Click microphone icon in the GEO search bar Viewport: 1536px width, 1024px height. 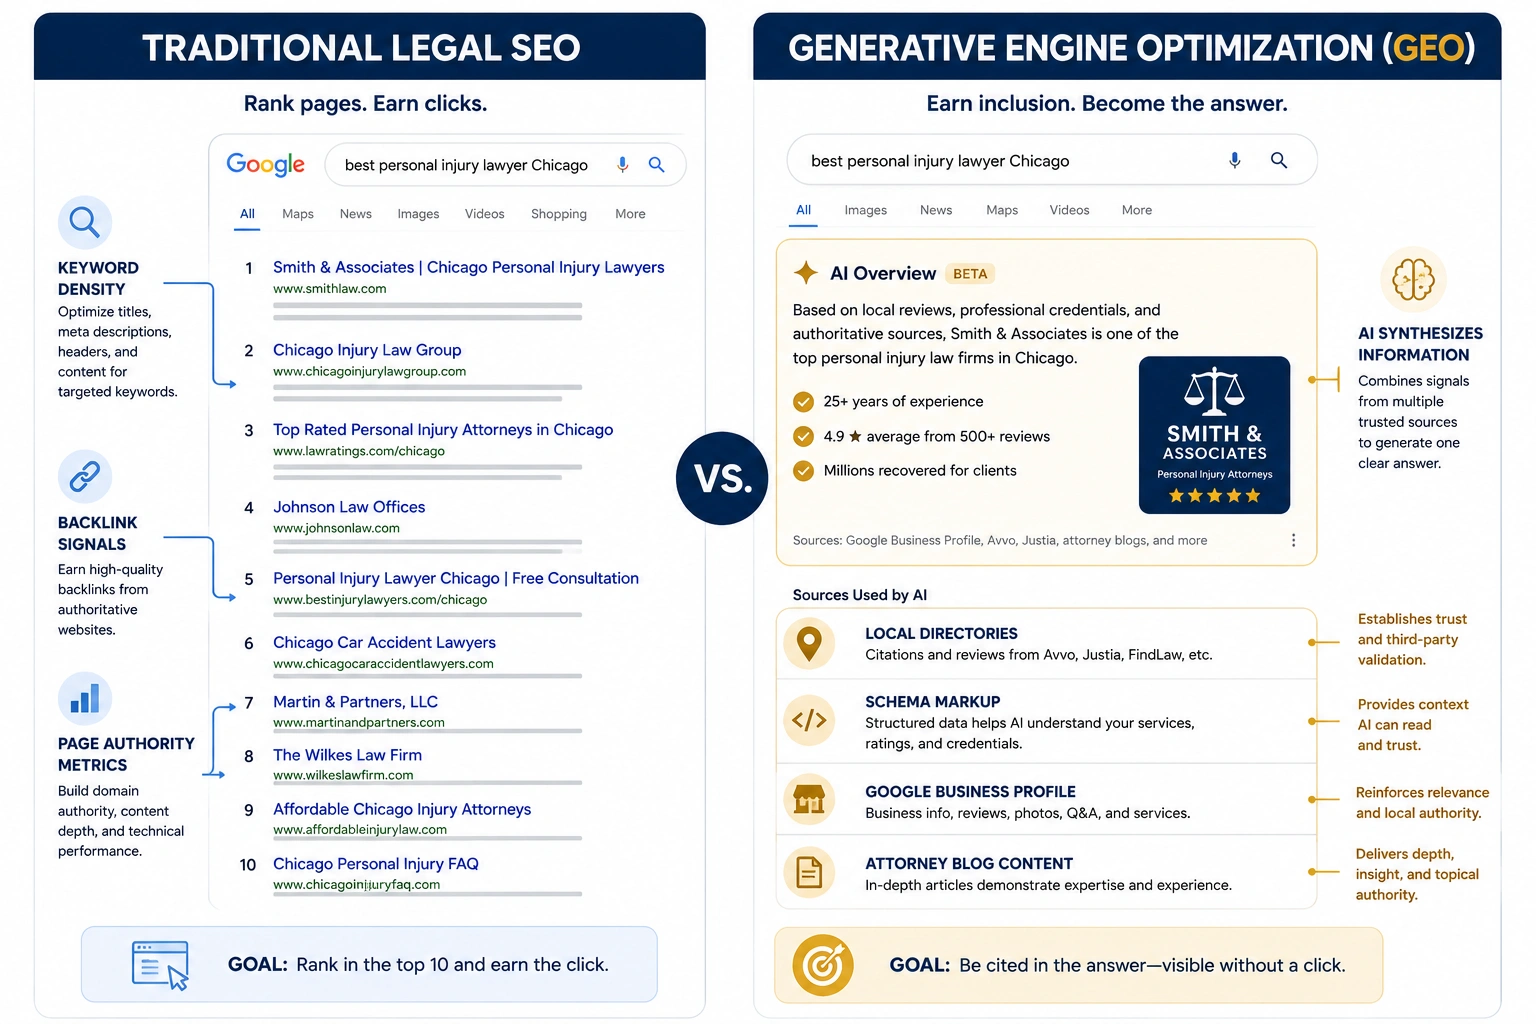point(1235,160)
